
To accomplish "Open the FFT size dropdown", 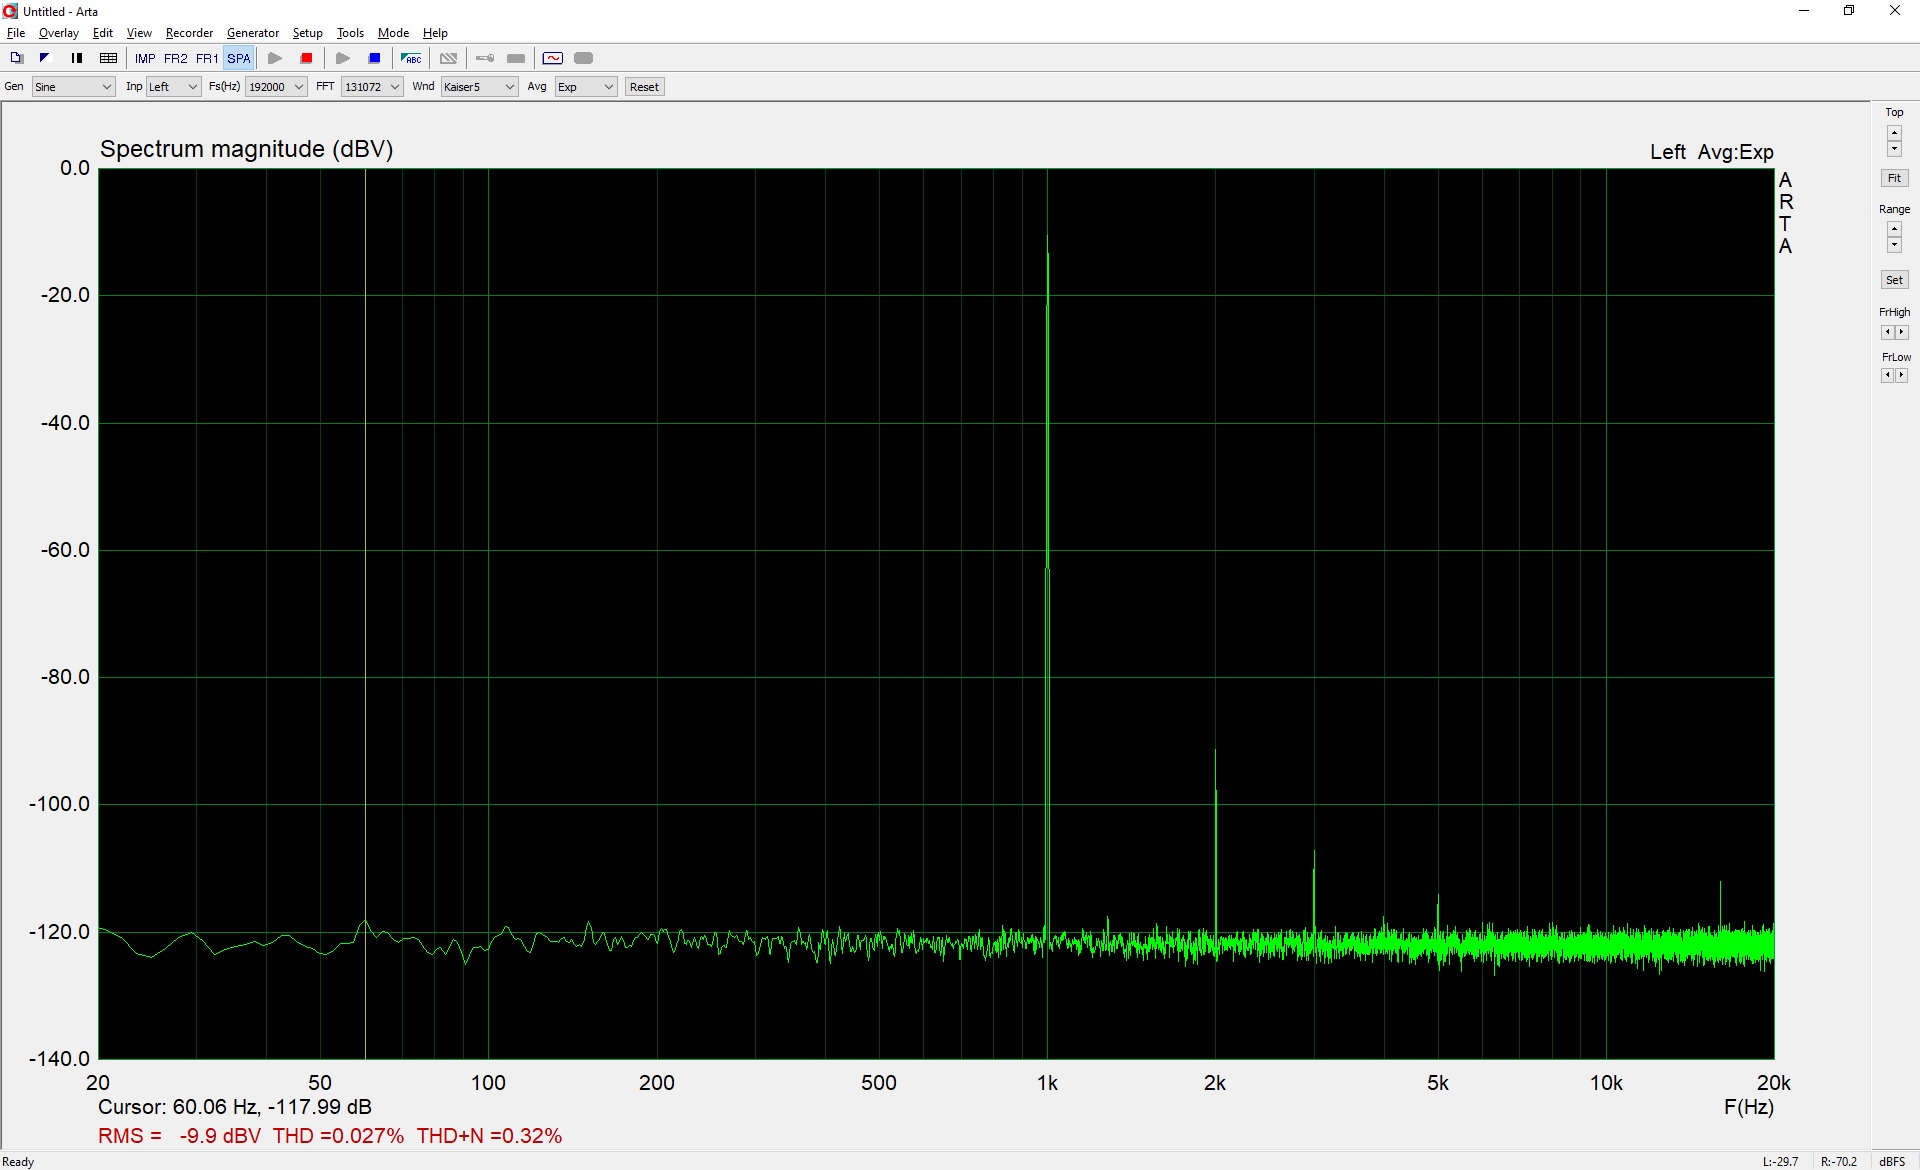I will (x=372, y=87).
